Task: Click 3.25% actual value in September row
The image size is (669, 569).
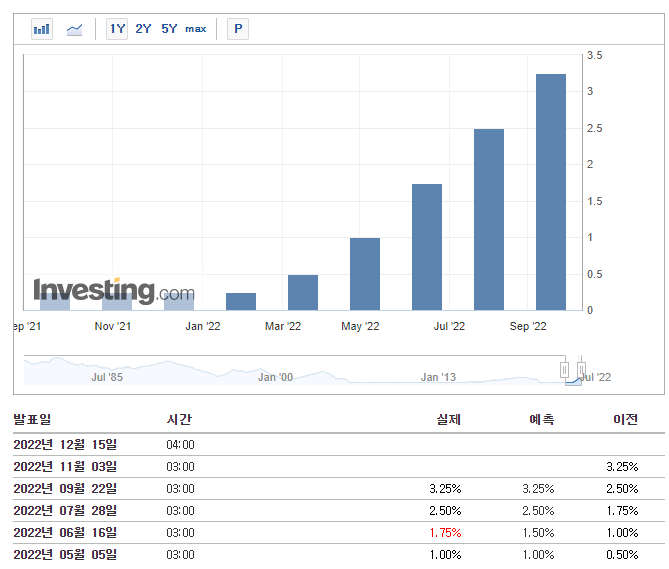Action: click(x=445, y=489)
